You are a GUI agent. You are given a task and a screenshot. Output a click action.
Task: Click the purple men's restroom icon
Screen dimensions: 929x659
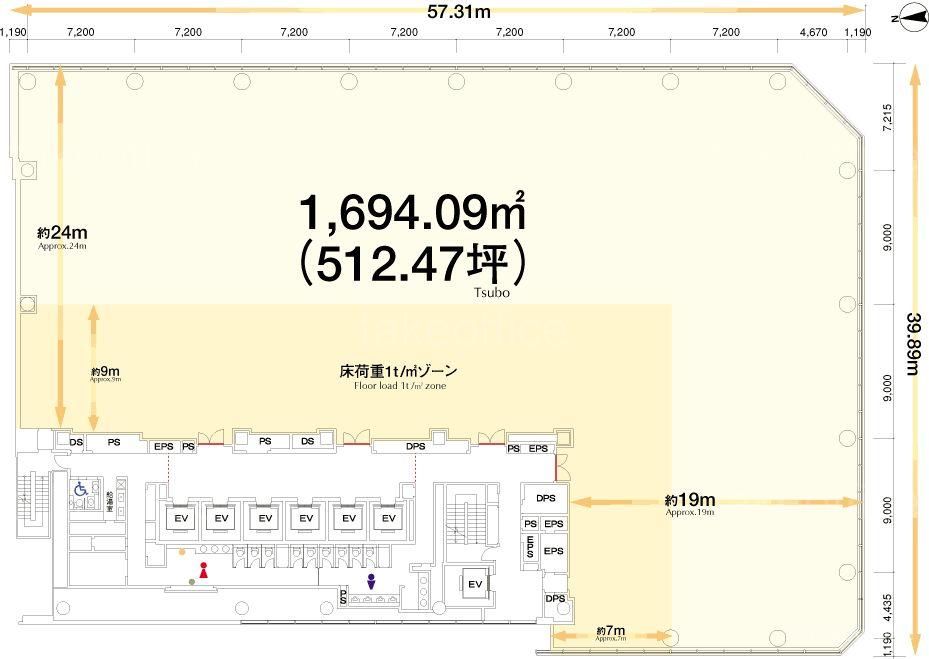pyautogui.click(x=371, y=580)
